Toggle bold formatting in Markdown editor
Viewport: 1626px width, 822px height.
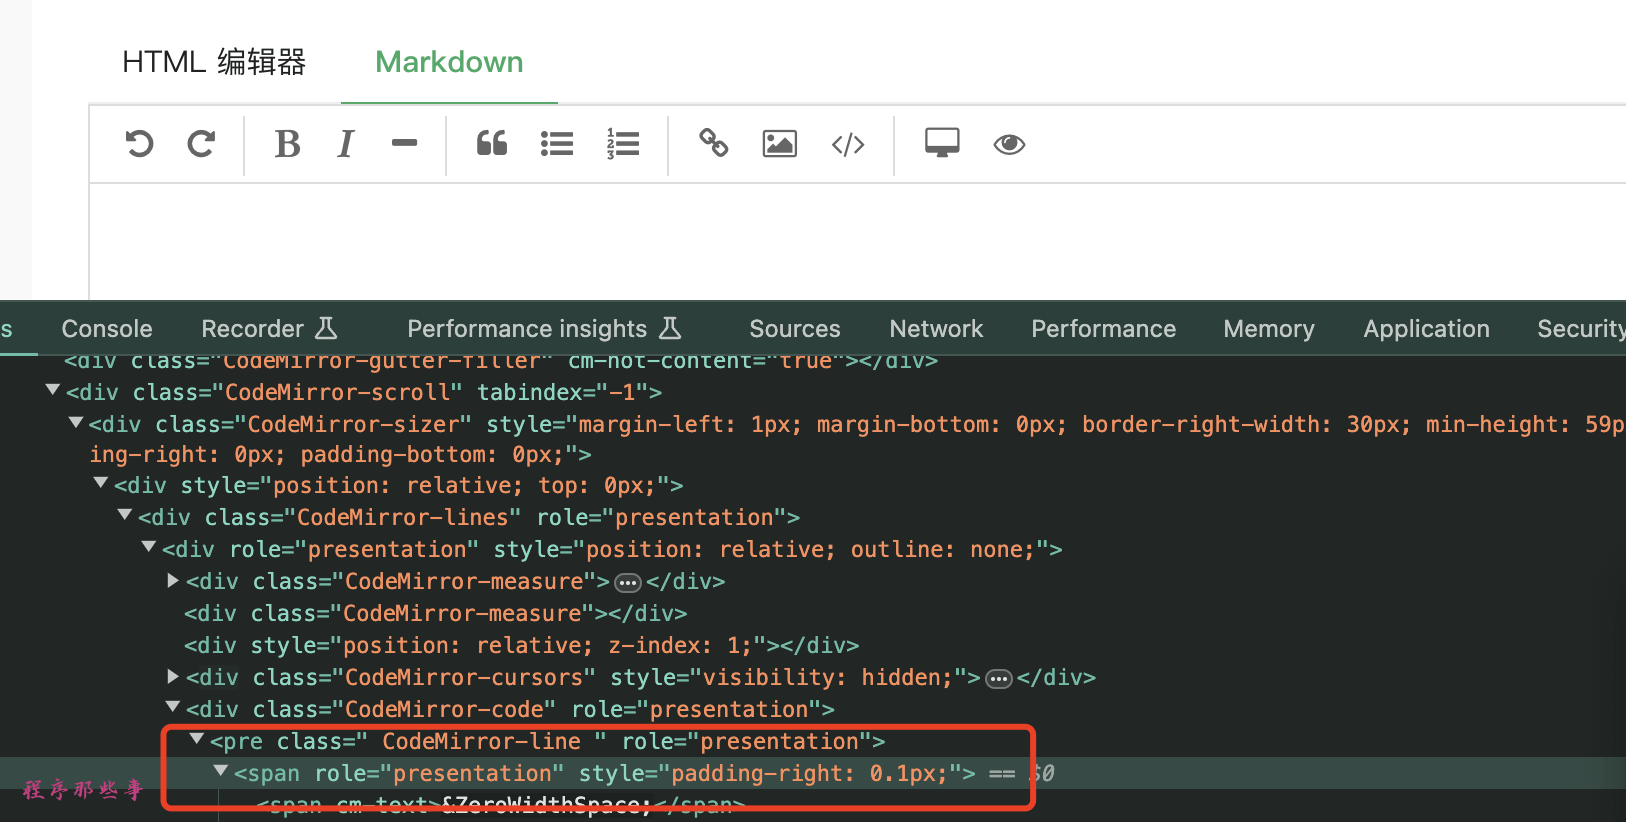287,144
